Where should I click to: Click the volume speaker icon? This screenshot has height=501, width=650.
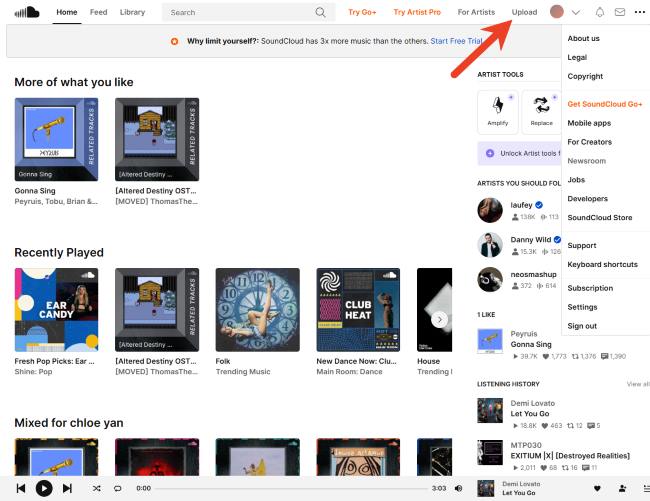tap(458, 488)
